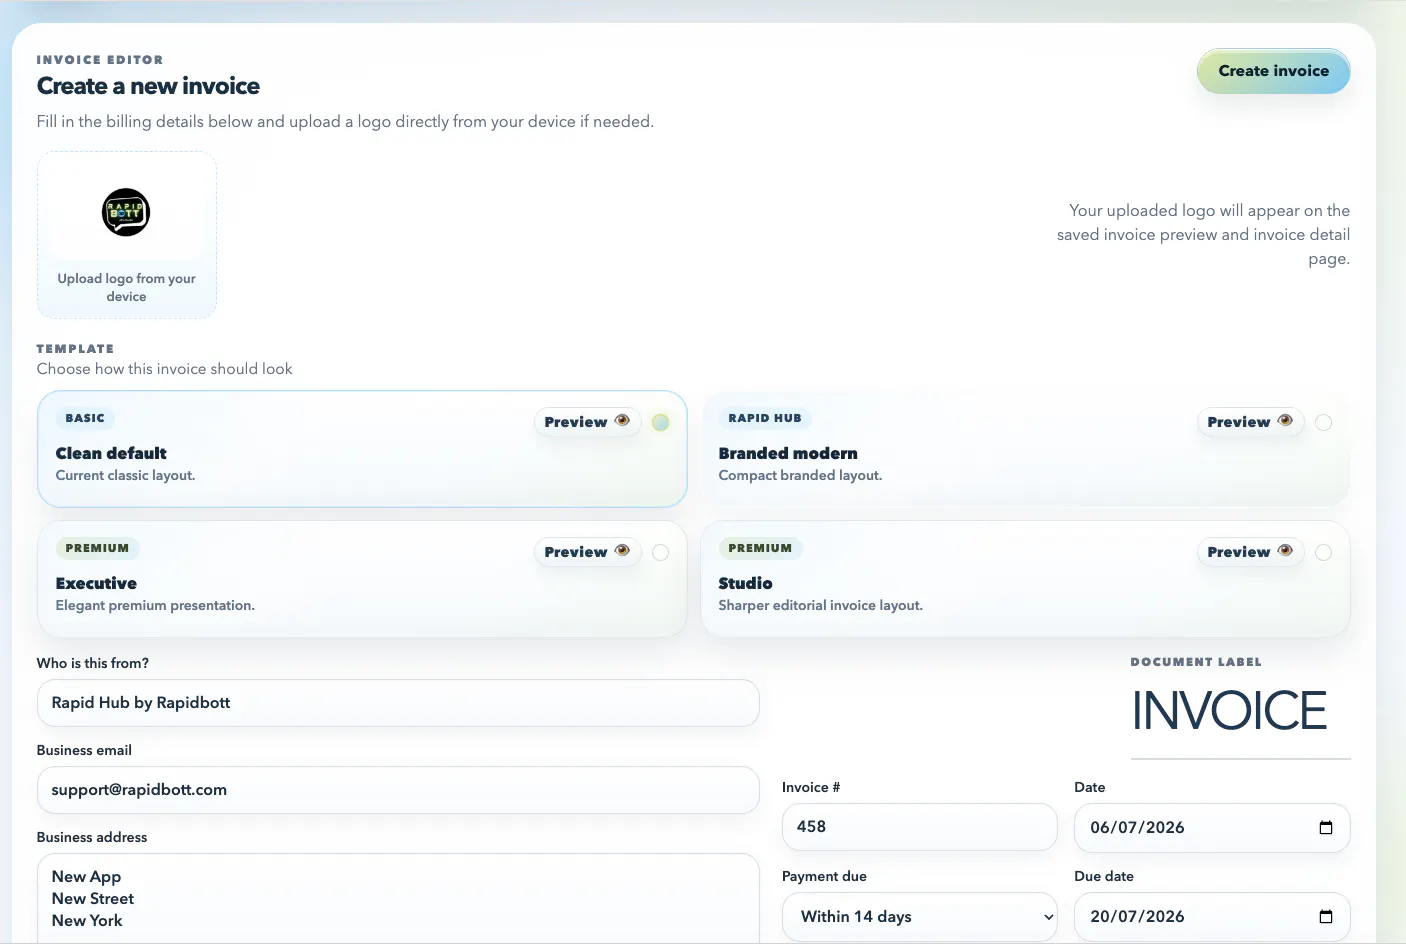This screenshot has height=944, width=1406.
Task: Click the eye icon in Branded modern preview
Action: coord(1285,421)
